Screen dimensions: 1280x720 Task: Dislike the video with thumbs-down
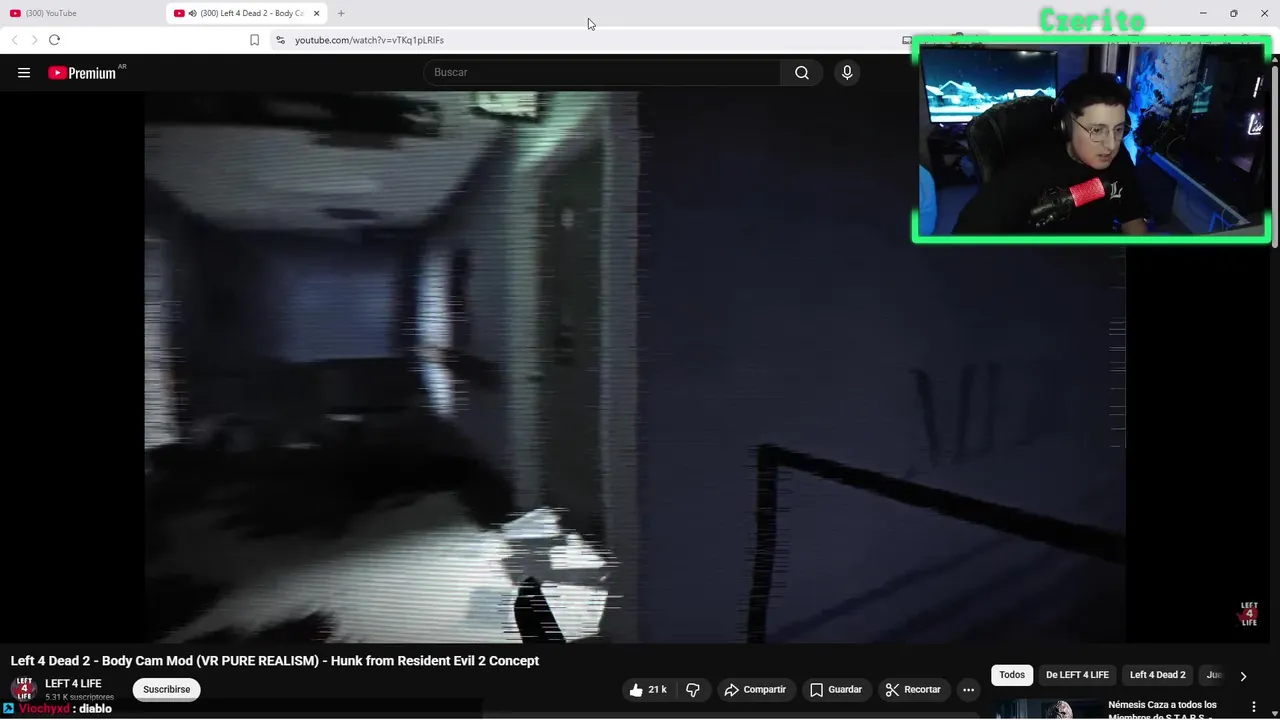point(692,690)
